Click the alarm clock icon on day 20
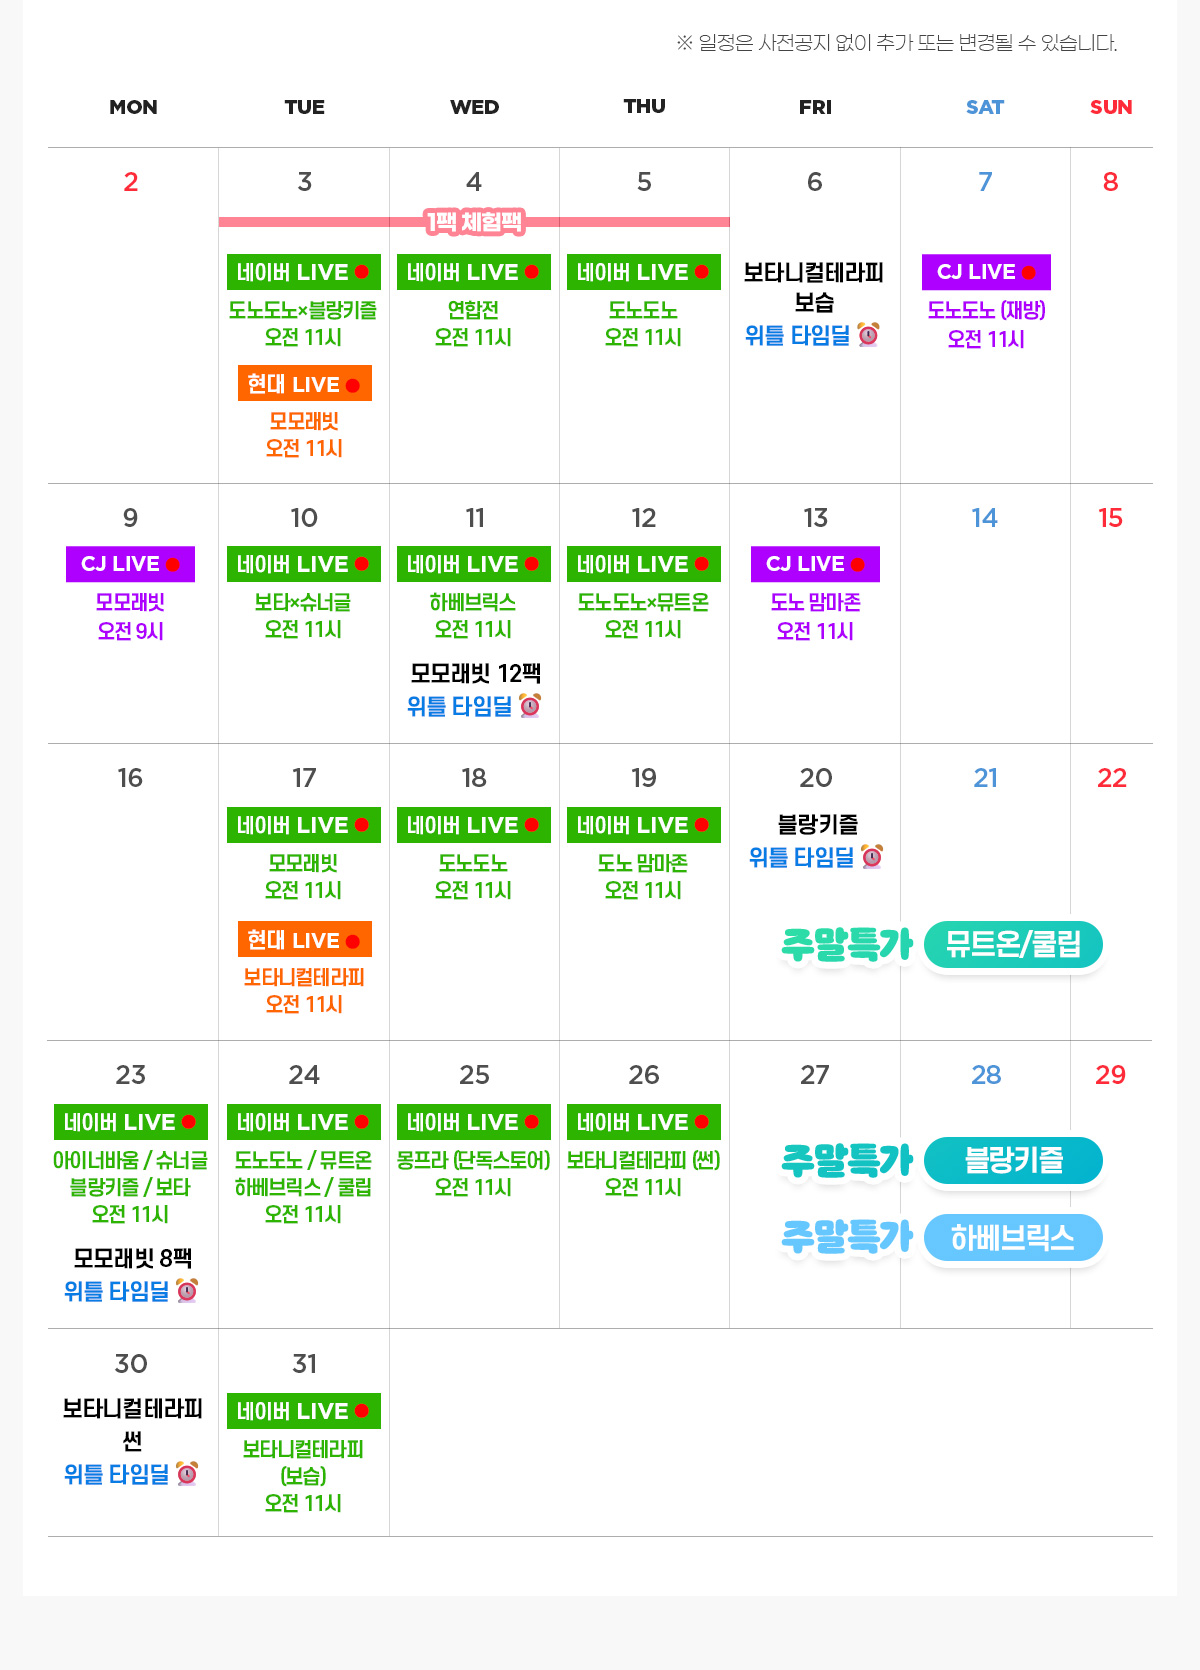Image resolution: width=1200 pixels, height=1670 pixels. point(872,857)
